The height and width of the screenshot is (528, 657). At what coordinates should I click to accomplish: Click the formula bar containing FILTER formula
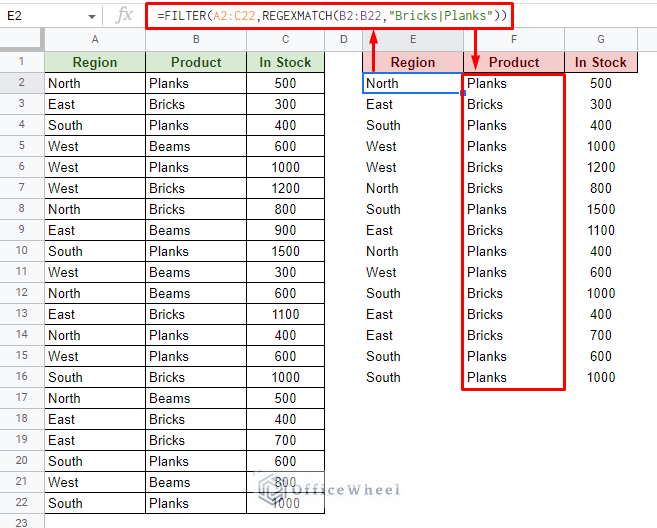pos(329,16)
